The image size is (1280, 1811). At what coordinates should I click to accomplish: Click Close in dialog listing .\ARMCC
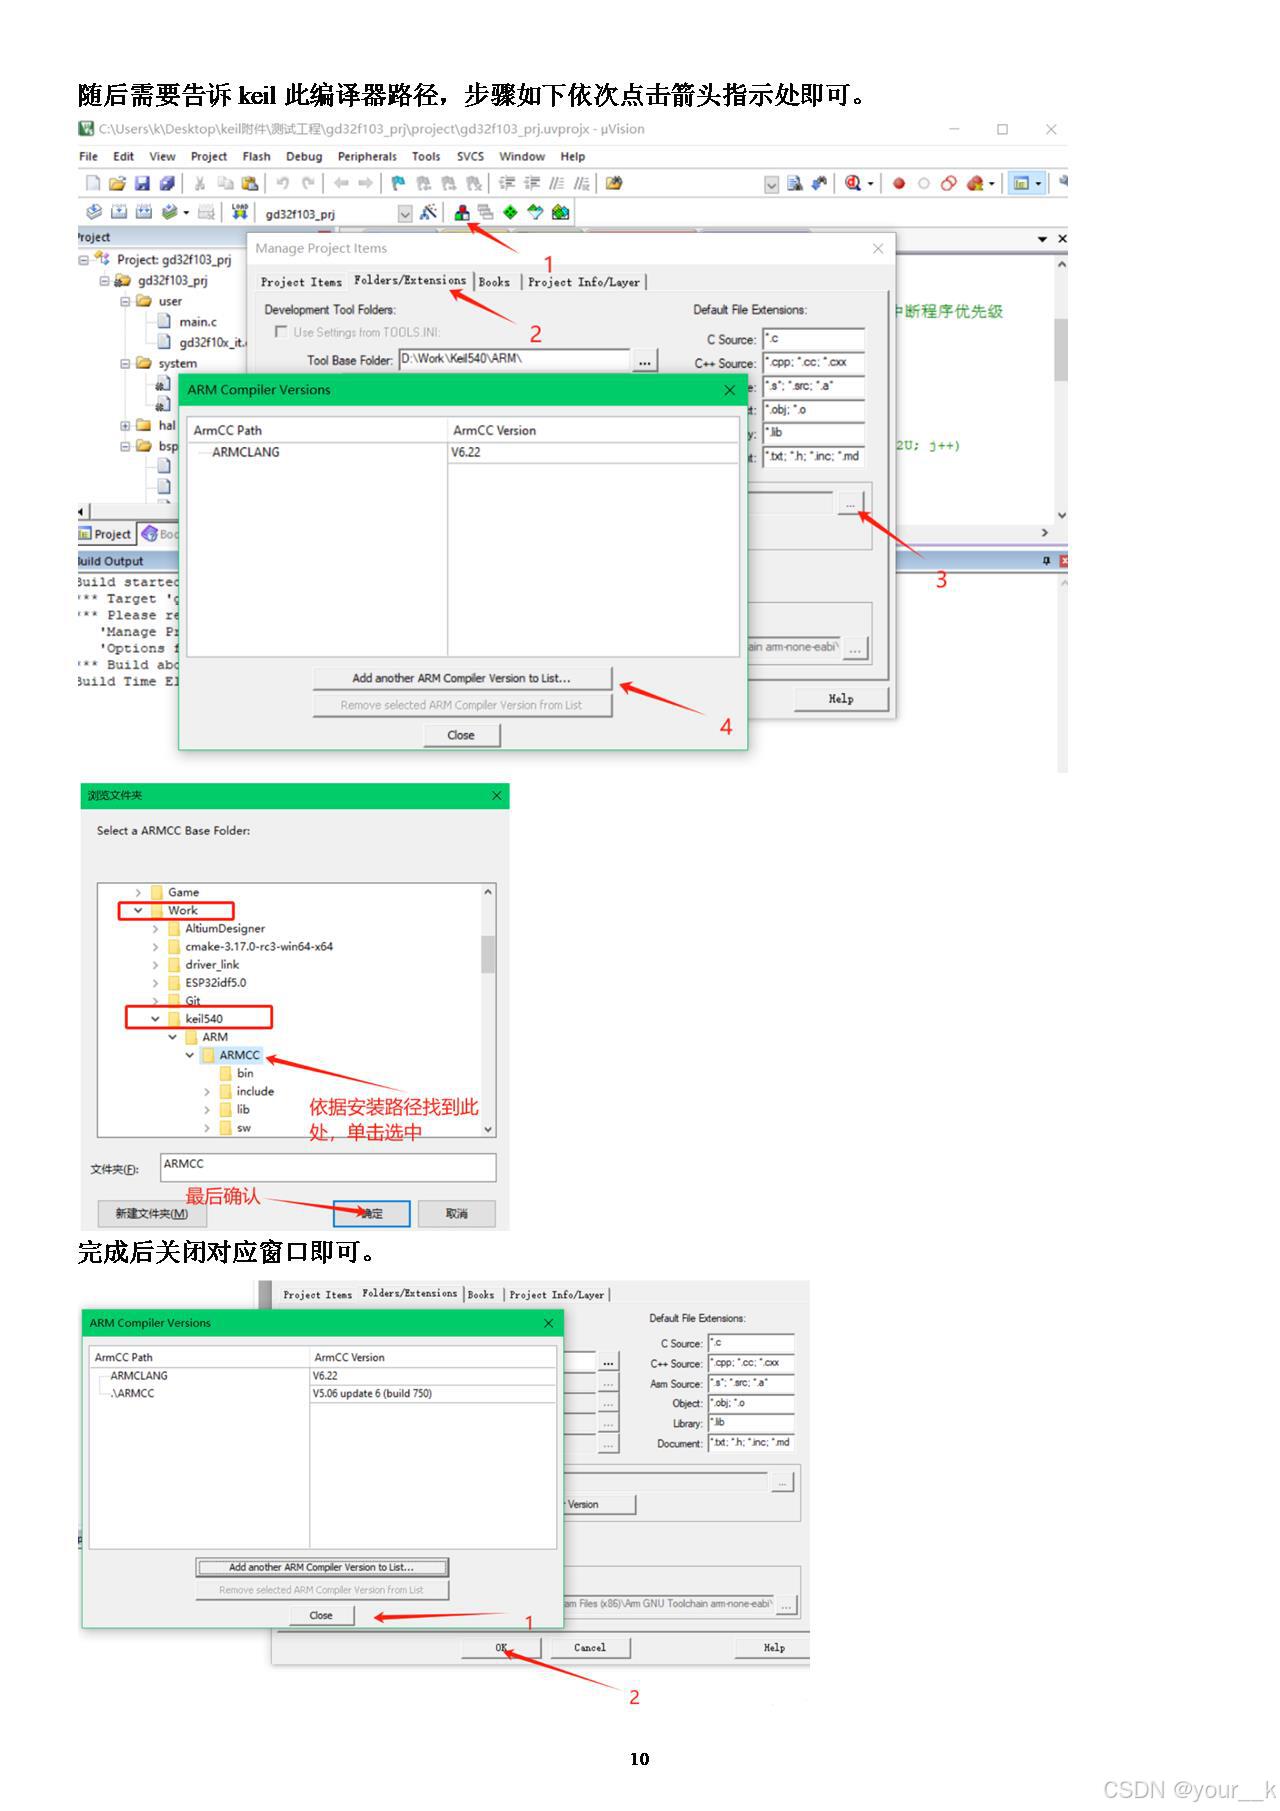[x=321, y=1615]
